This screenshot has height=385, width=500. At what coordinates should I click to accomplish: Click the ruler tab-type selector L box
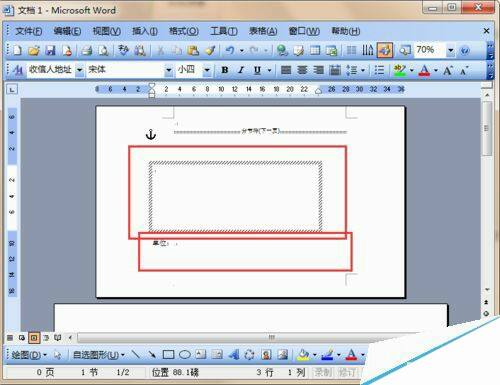pyautogui.click(x=12, y=89)
